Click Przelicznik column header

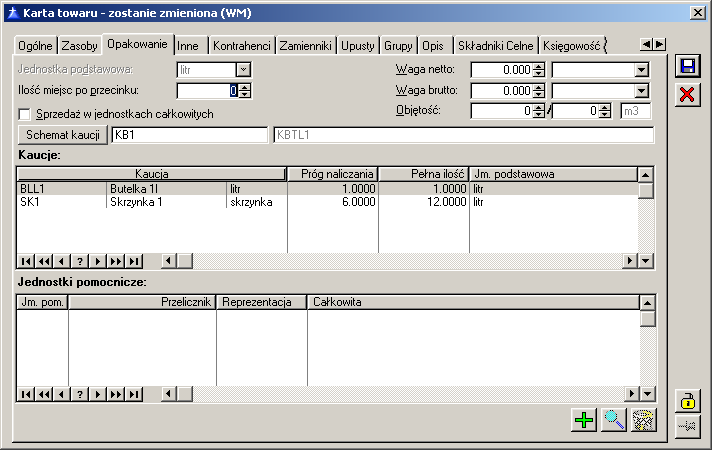[x=143, y=302]
